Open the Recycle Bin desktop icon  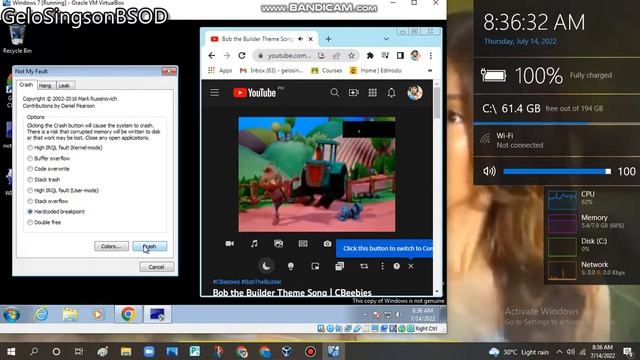(17, 39)
